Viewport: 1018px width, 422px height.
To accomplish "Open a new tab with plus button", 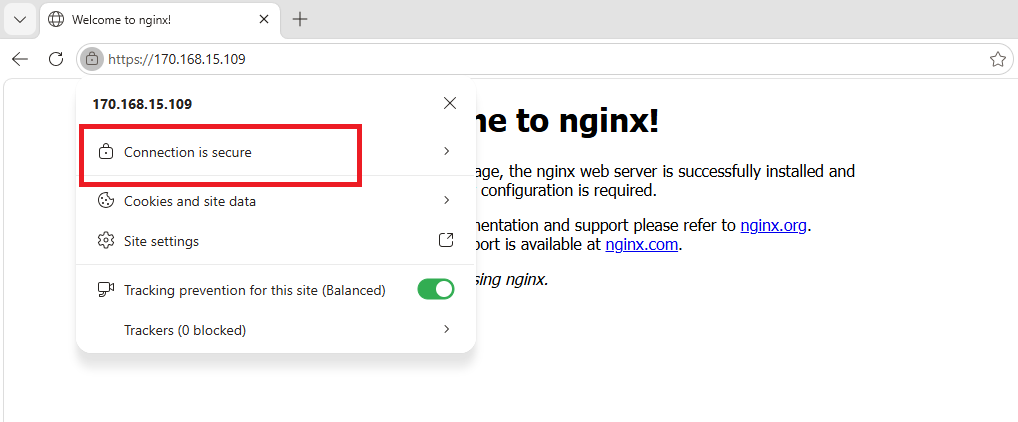I will (299, 19).
